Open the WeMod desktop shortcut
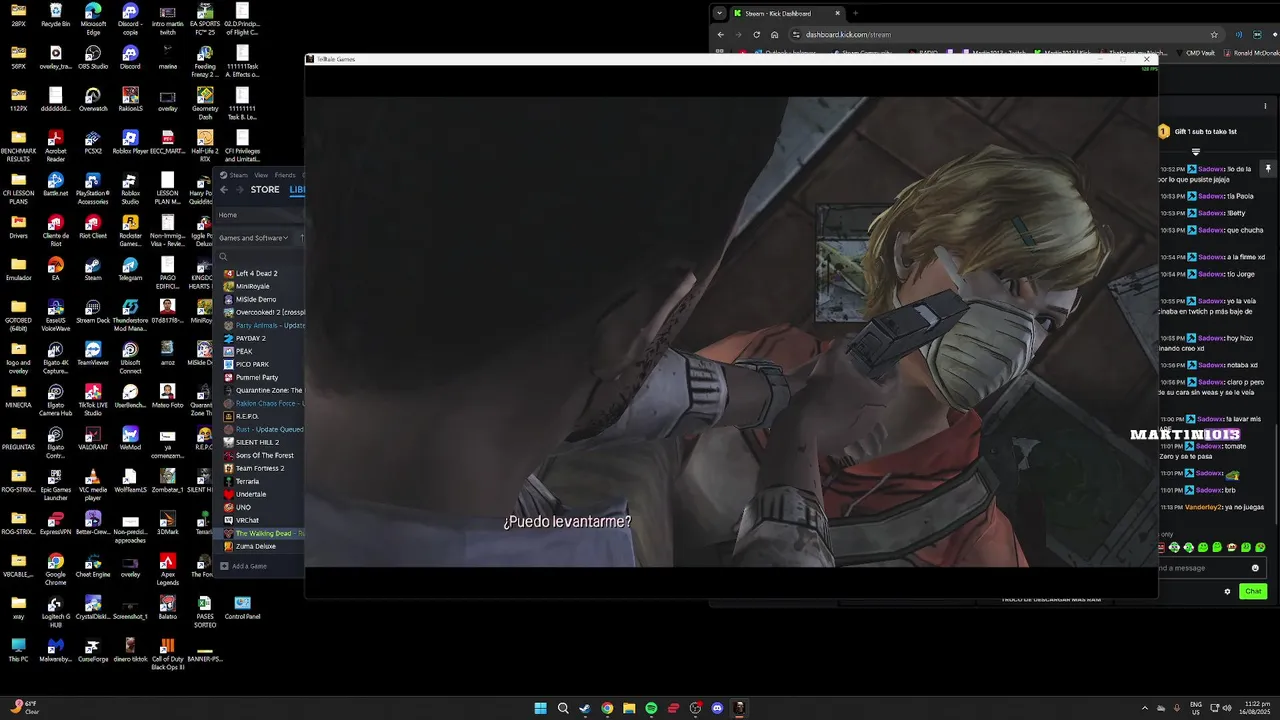Image resolution: width=1280 pixels, height=720 pixels. click(130, 439)
